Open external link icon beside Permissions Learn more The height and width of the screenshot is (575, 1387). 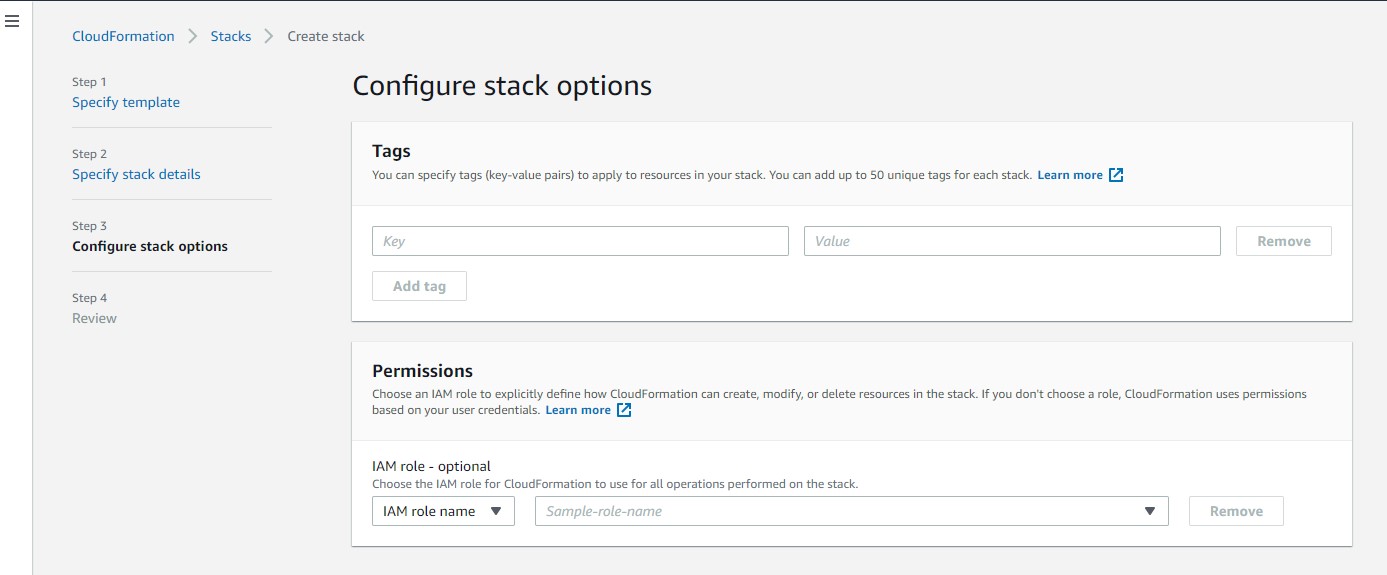624,410
